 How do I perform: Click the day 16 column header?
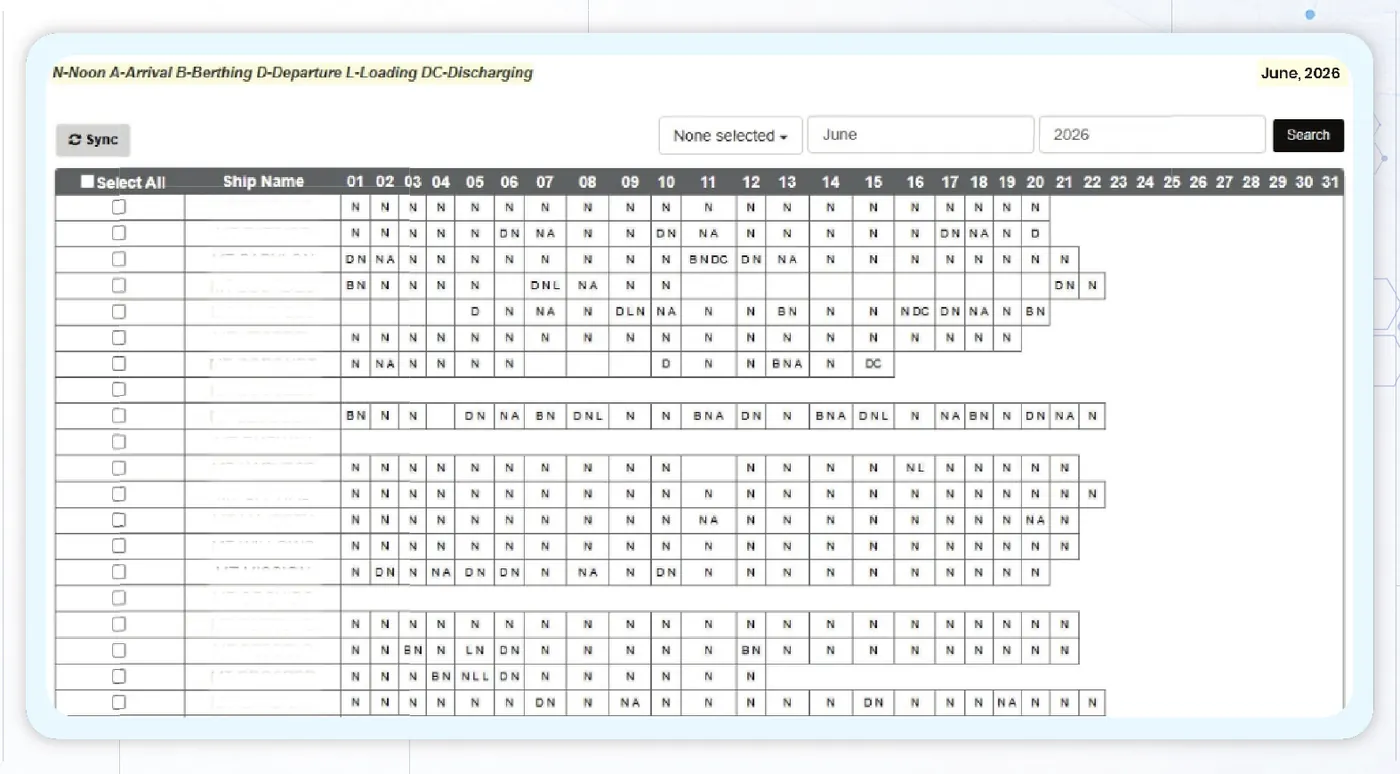(915, 182)
